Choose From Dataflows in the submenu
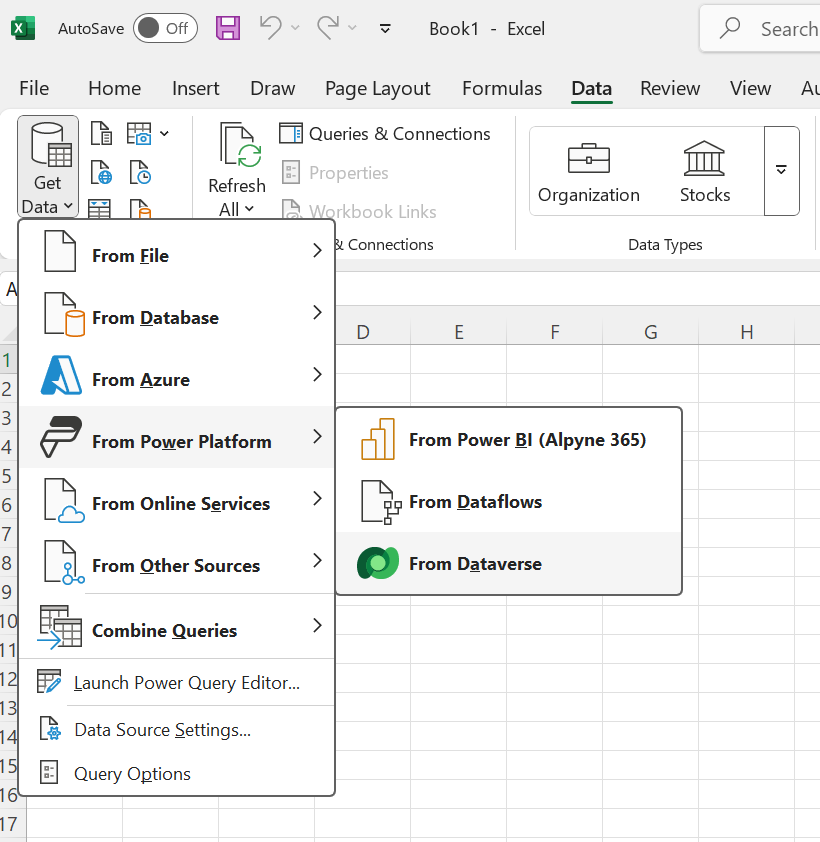 (509, 502)
